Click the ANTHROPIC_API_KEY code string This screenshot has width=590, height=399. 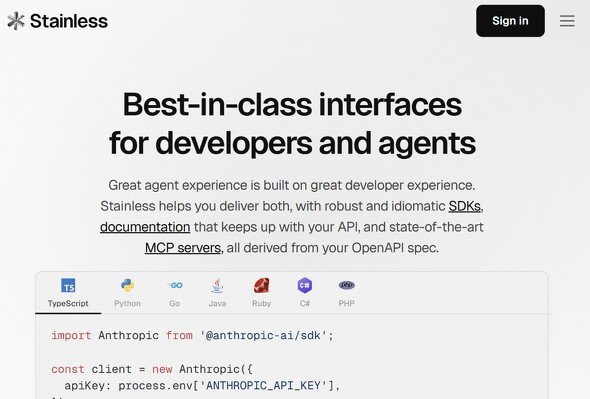(x=263, y=385)
